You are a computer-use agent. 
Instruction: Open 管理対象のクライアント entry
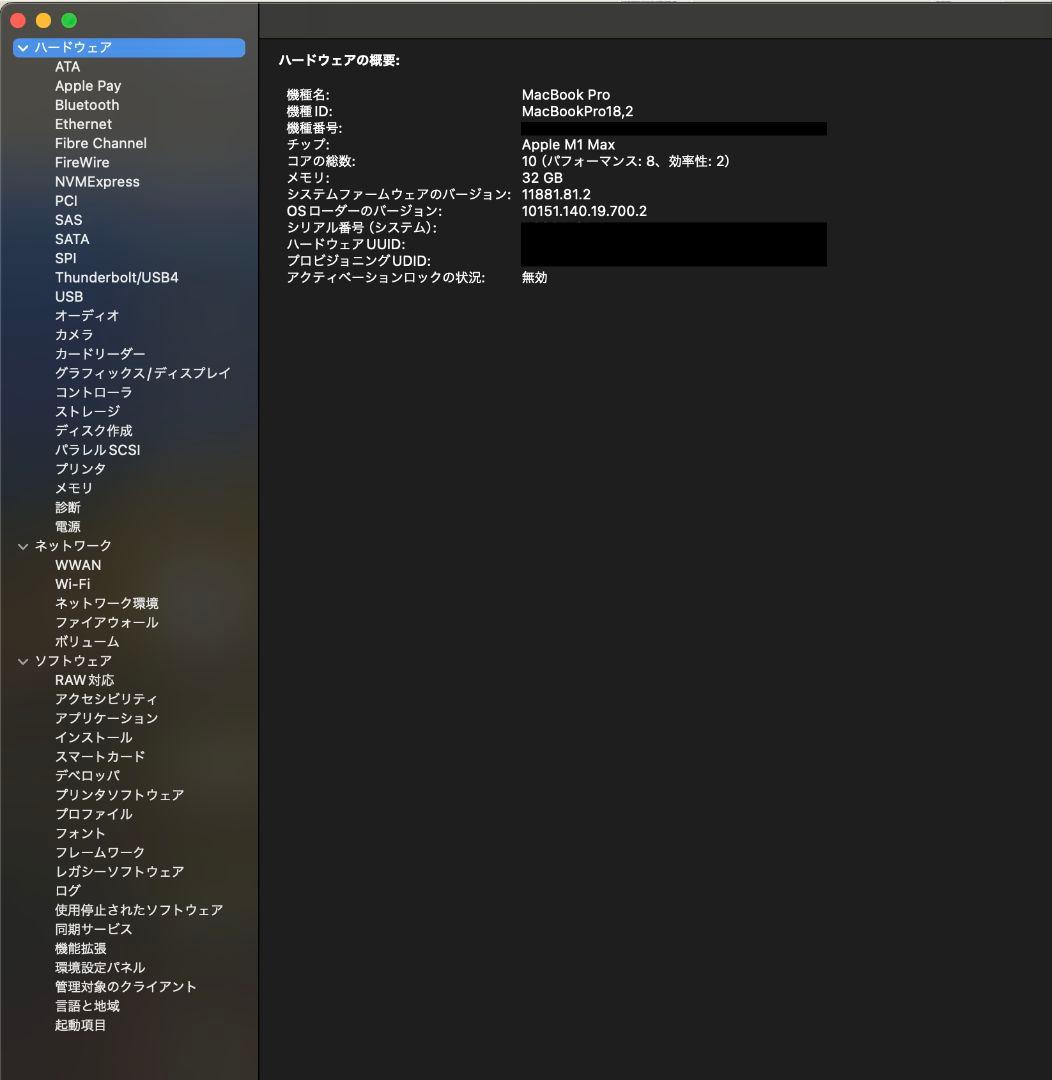pyautogui.click(x=126, y=987)
